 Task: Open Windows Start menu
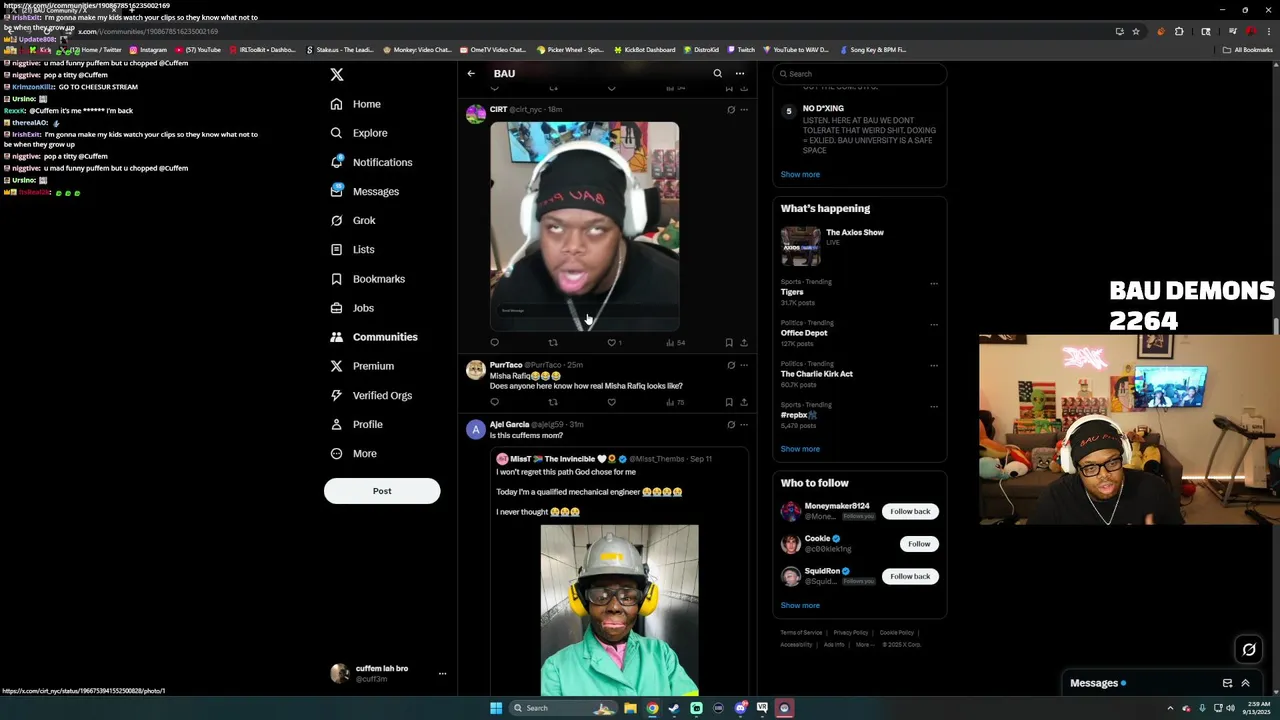496,708
